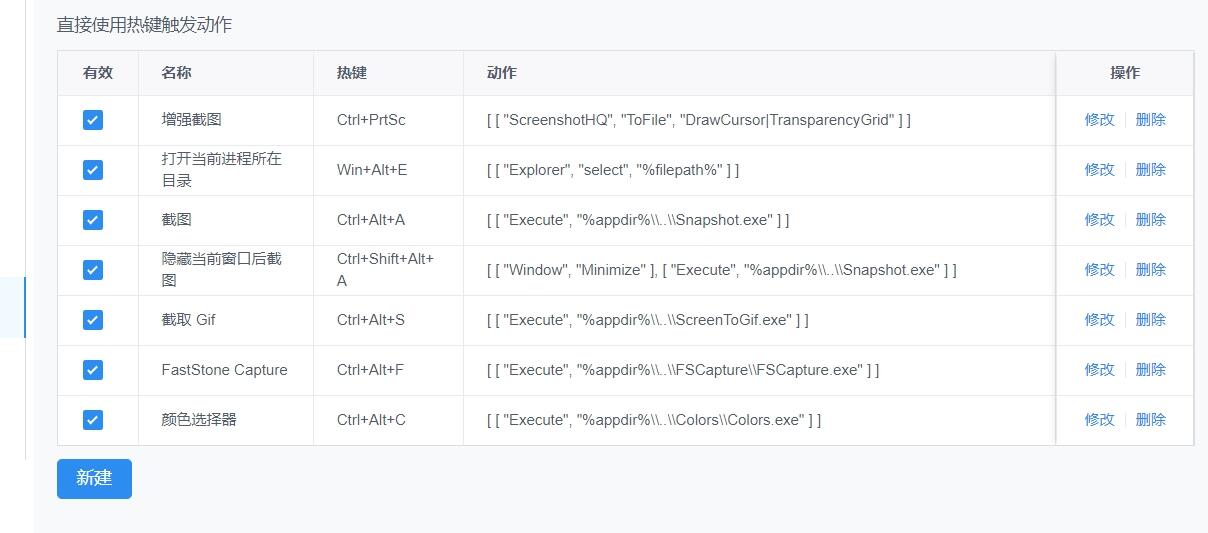Viewport: 1208px width, 533px height.
Task: Click the 热键 column header
Action: point(352,73)
